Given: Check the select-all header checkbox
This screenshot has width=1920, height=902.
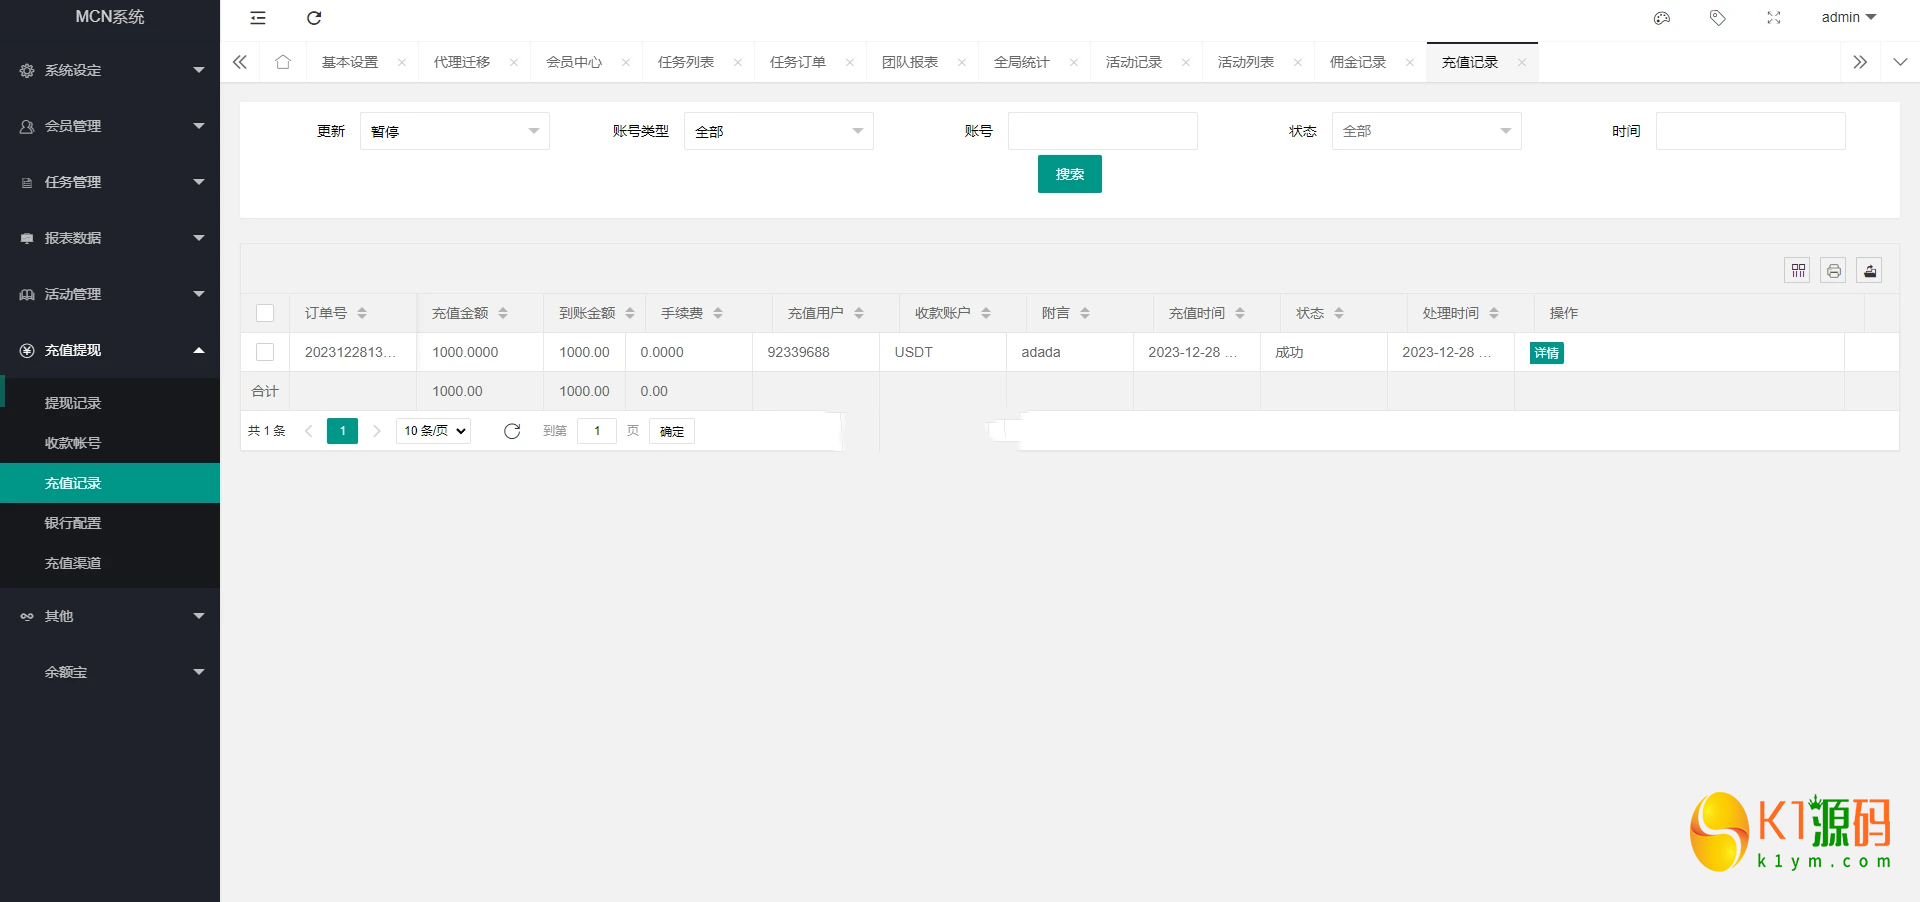Looking at the screenshot, I should coord(265,313).
